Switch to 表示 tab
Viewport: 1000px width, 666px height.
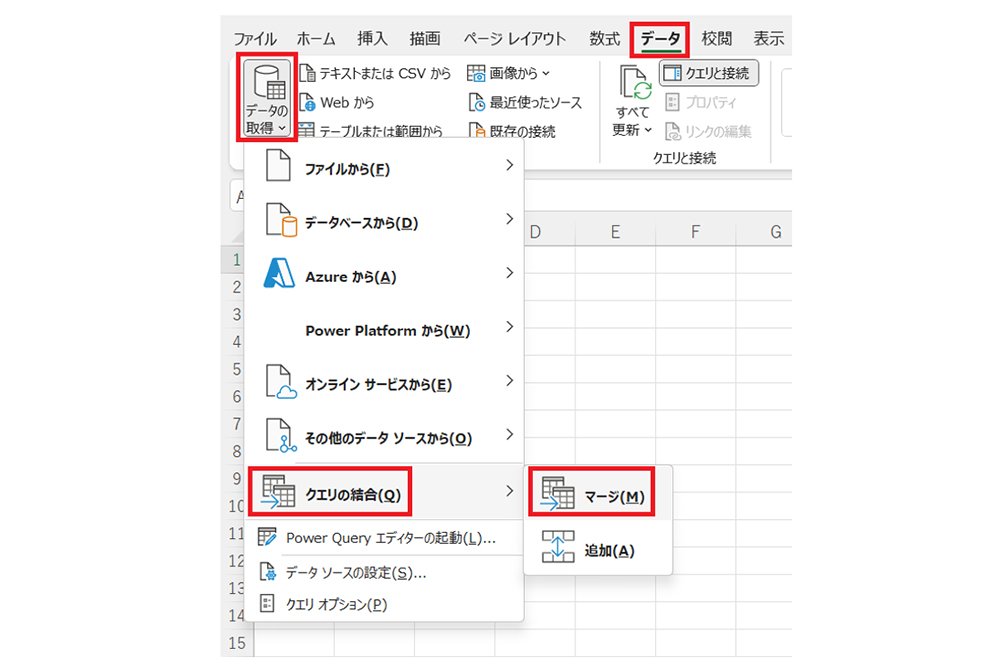coord(768,39)
